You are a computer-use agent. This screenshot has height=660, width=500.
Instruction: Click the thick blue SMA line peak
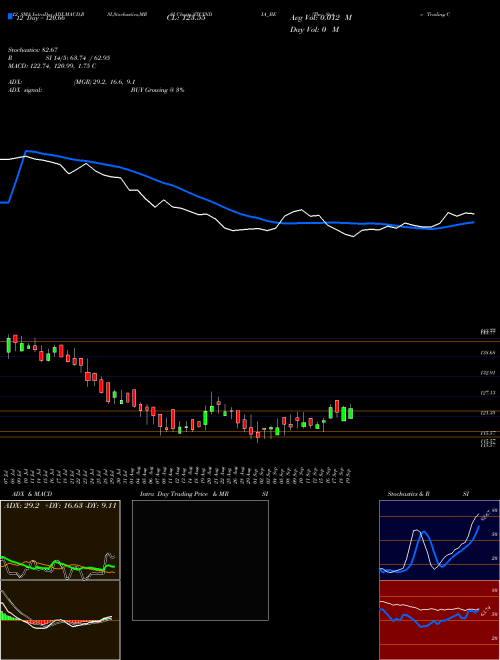coord(27,151)
